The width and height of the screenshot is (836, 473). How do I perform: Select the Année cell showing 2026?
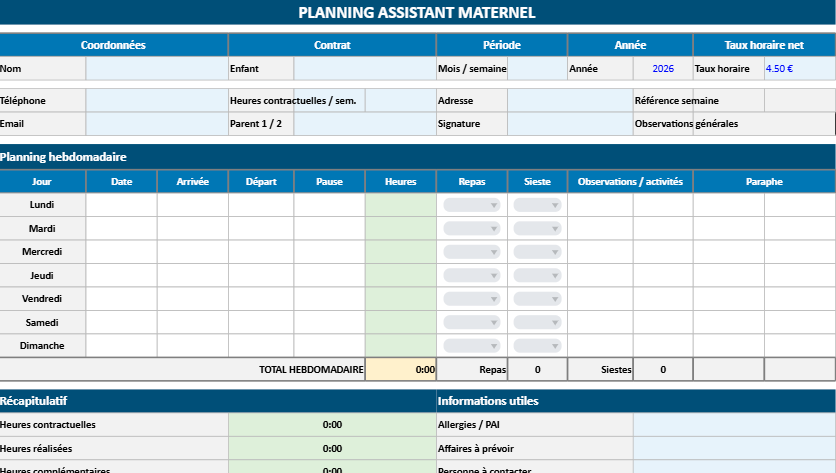pyautogui.click(x=663, y=69)
